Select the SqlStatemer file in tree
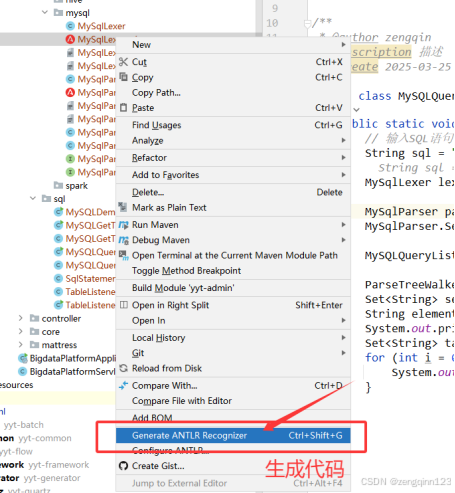 (90, 278)
